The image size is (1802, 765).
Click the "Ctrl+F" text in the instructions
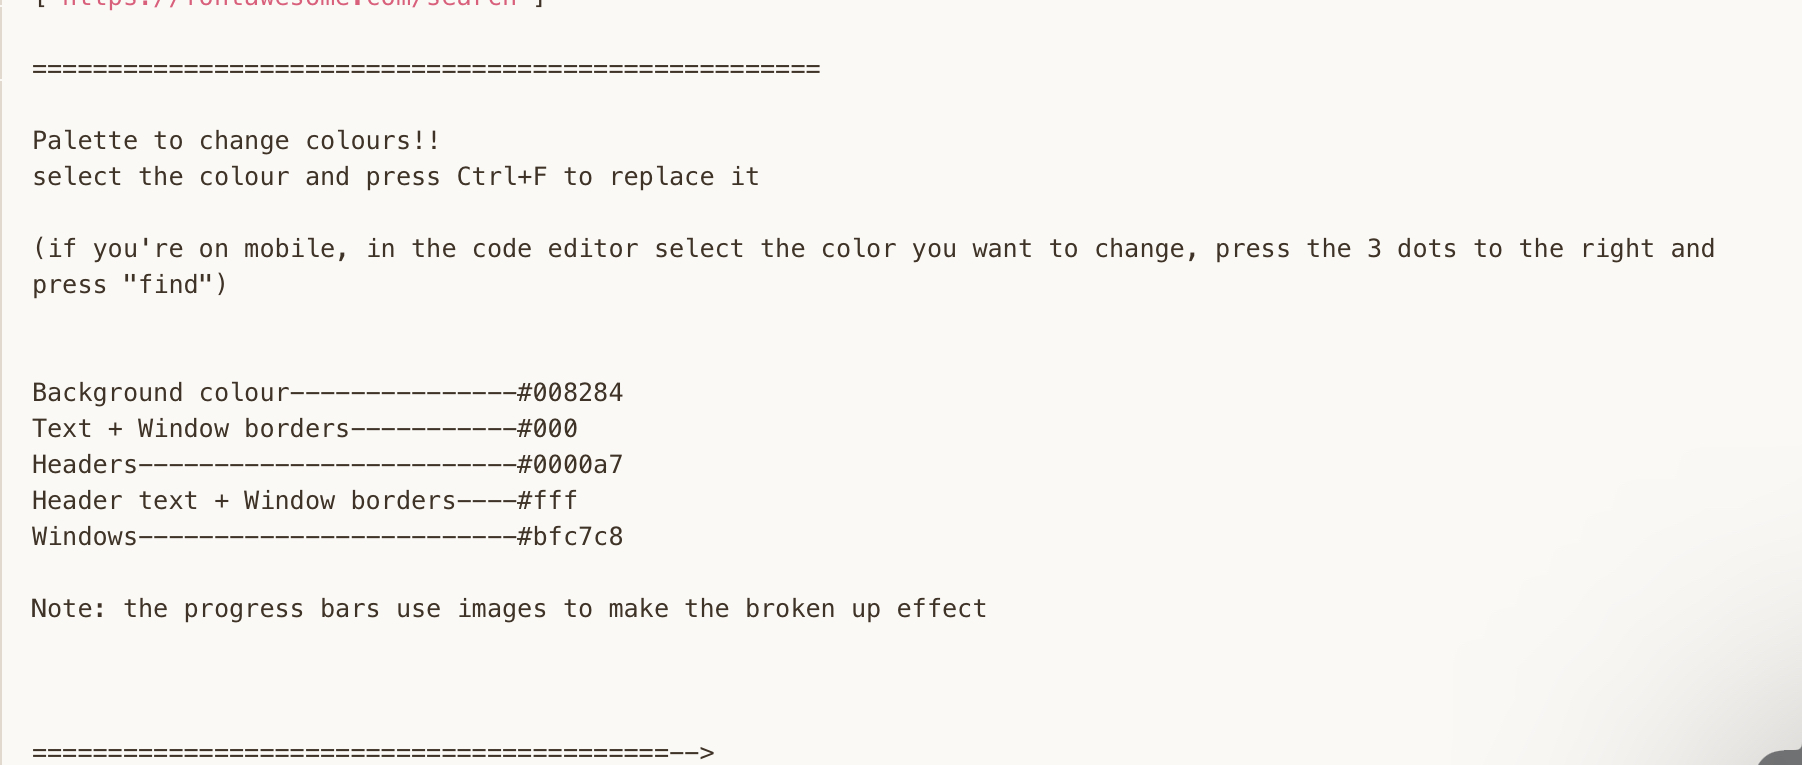pos(502,177)
